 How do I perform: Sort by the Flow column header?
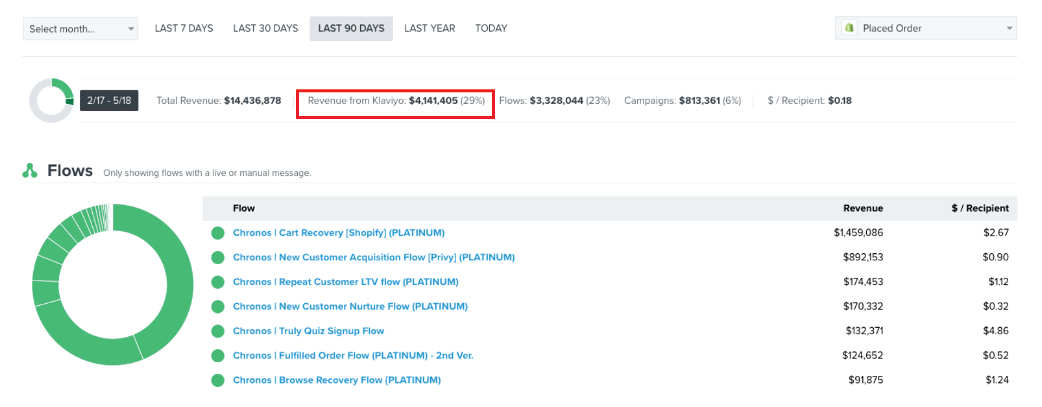pos(244,208)
